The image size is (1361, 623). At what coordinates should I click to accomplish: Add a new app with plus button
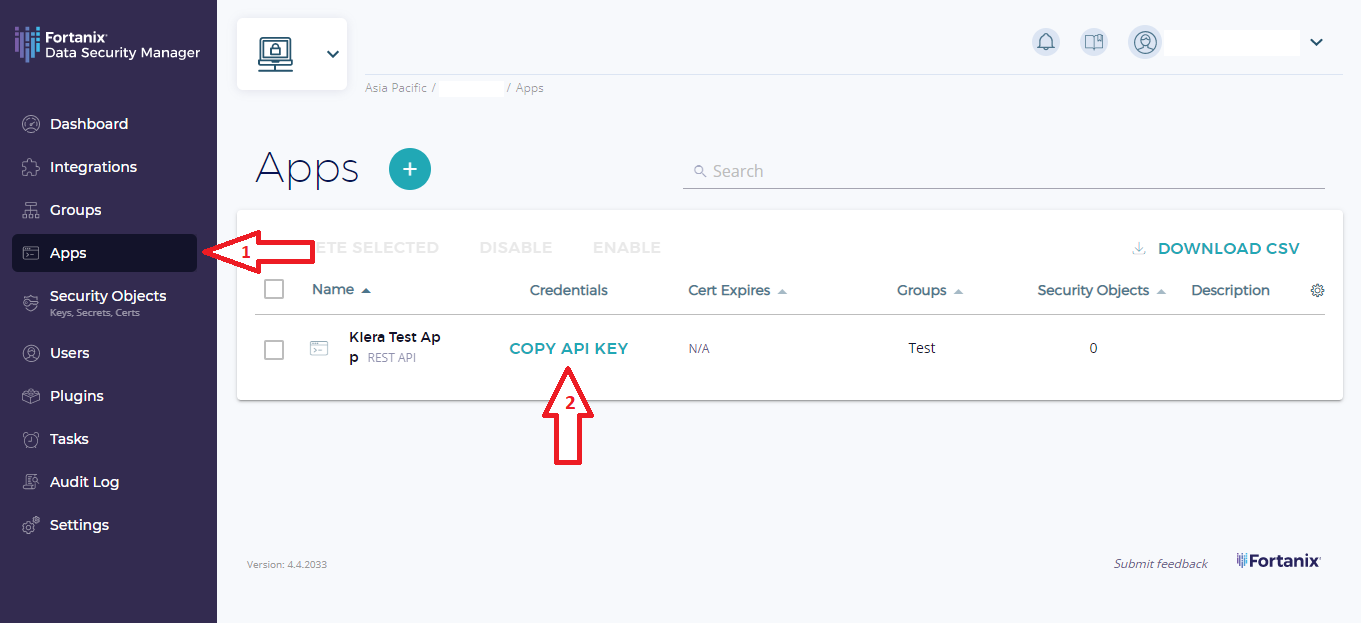[410, 169]
